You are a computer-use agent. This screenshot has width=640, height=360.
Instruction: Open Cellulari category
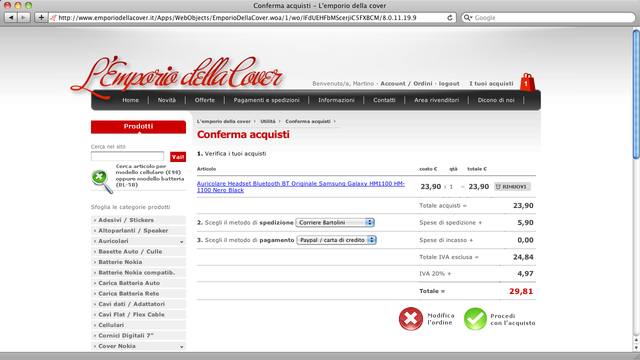tap(138, 325)
